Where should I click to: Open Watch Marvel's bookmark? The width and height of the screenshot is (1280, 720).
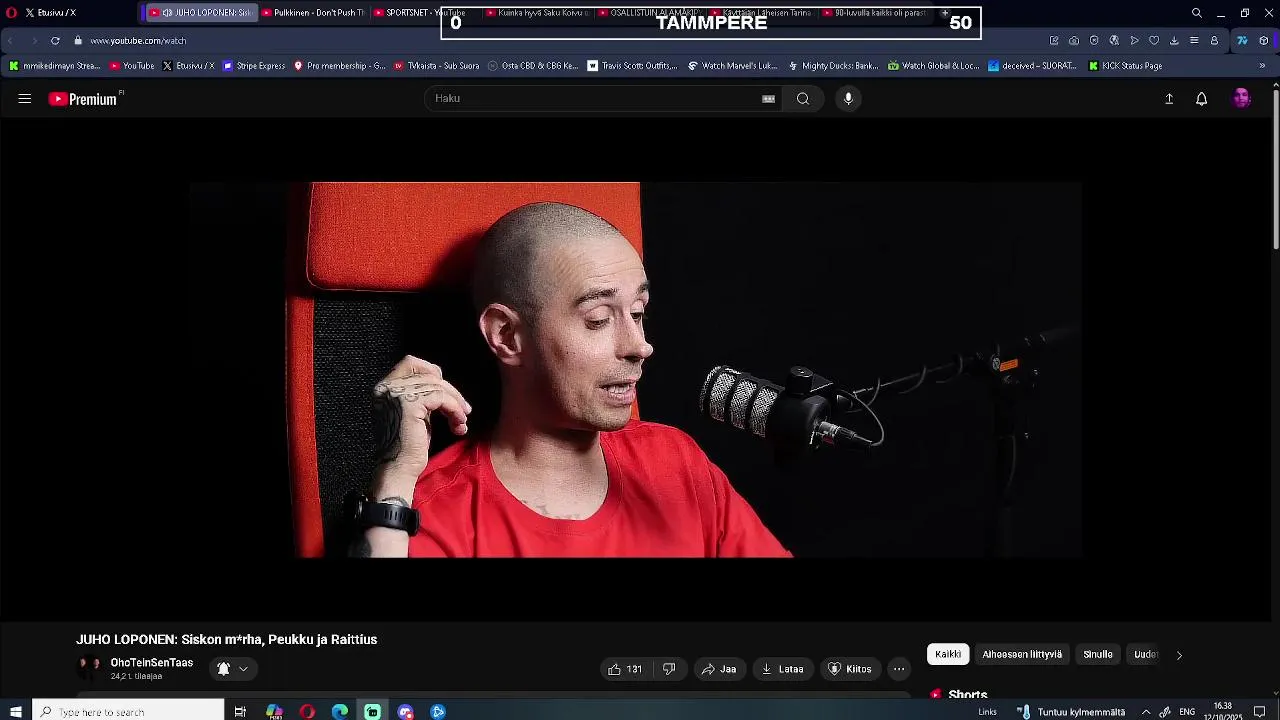click(x=732, y=66)
